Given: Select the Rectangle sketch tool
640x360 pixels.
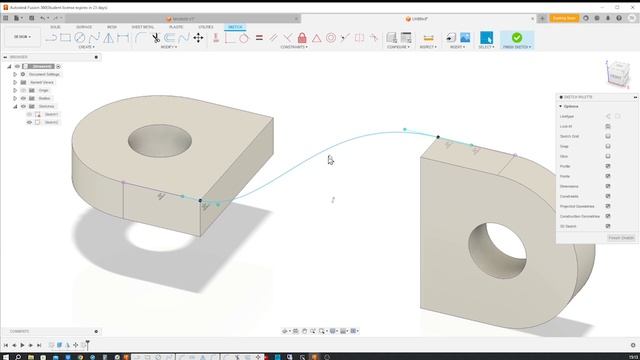Looking at the screenshot, I should (x=65, y=38).
